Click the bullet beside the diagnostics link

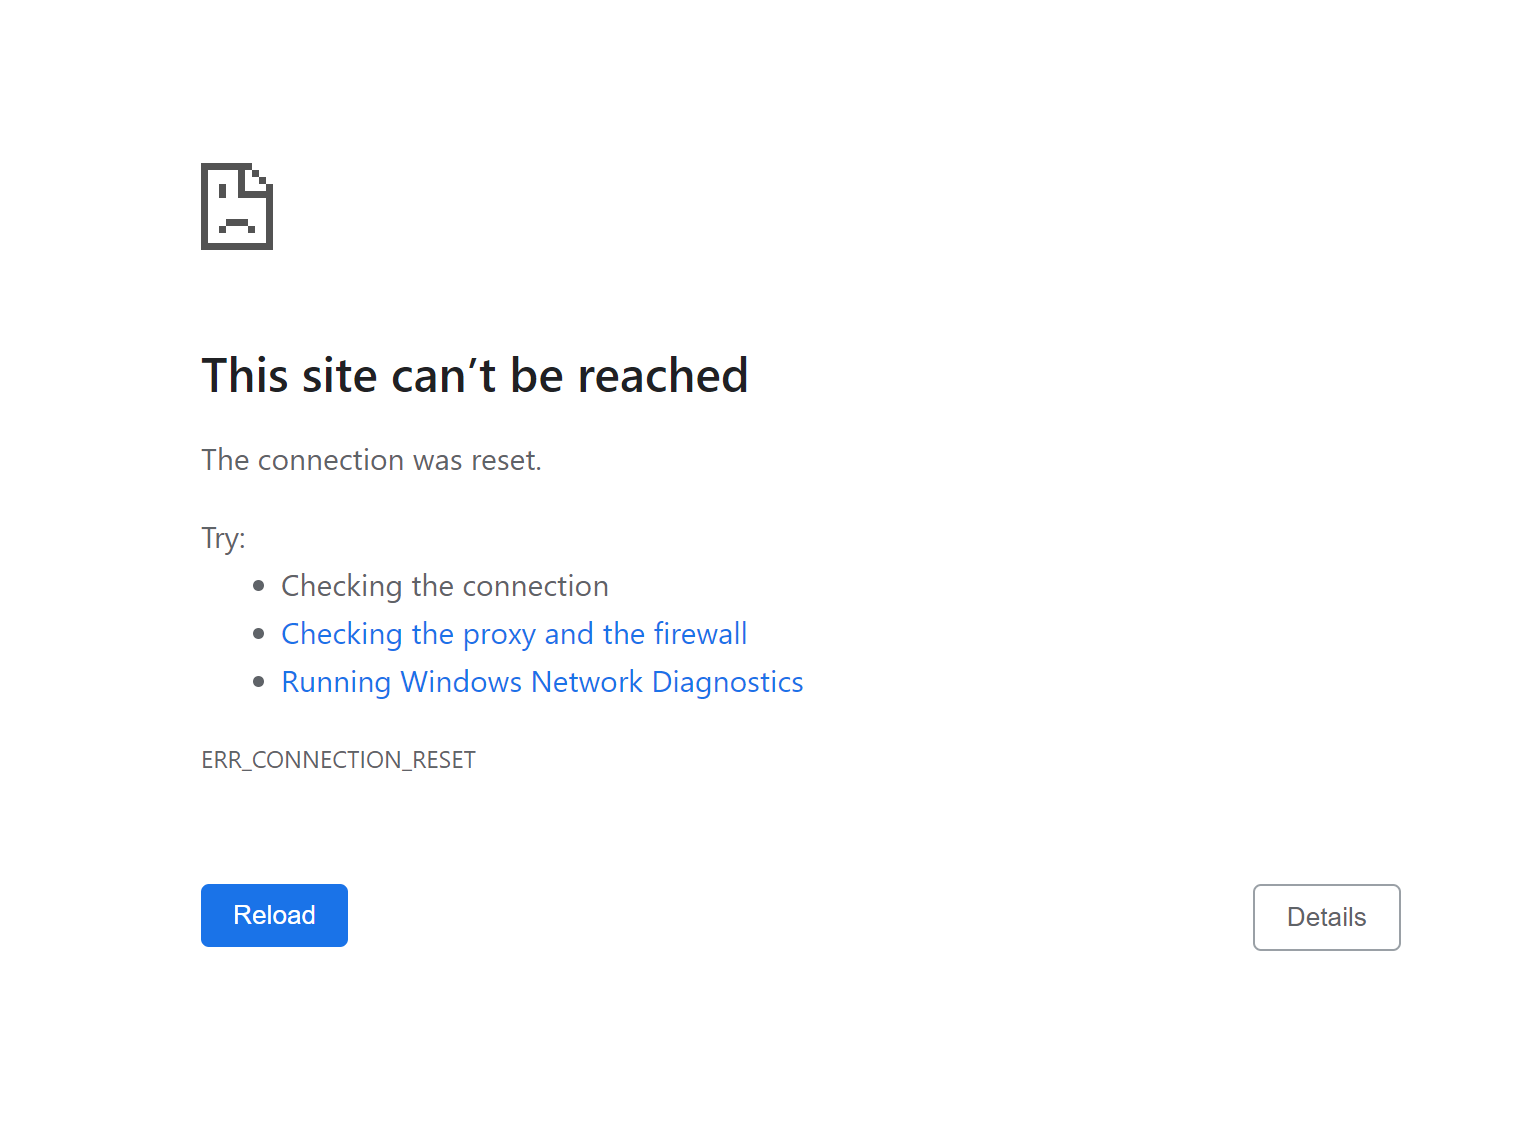point(259,682)
